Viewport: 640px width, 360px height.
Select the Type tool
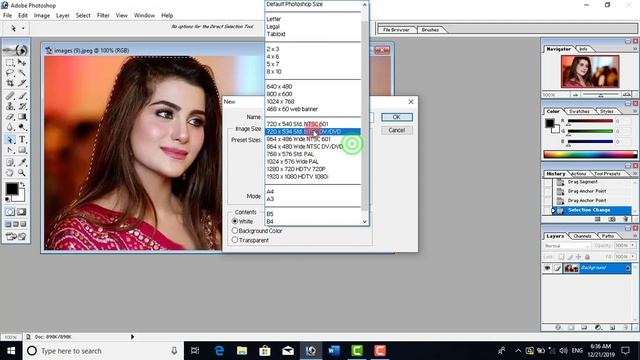click(22, 140)
